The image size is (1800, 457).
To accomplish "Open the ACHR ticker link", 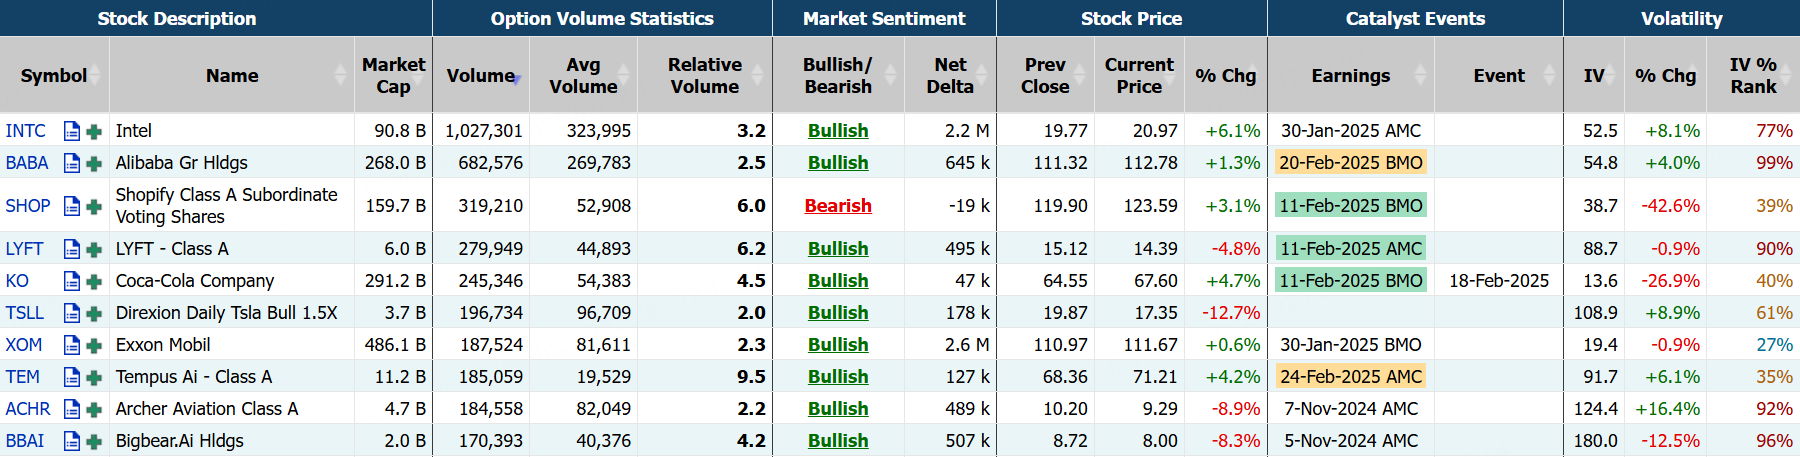I will 28,409.
